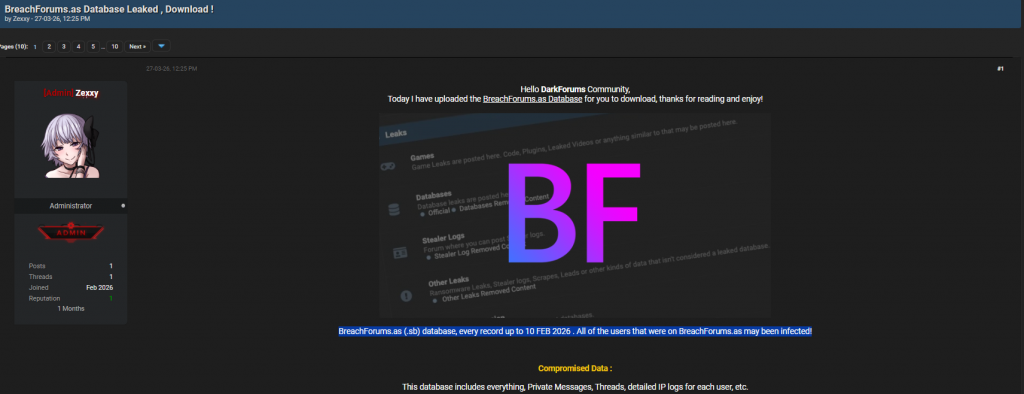Click the BF forum preview image
Image resolution: width=1024 pixels, height=394 pixels.
(x=575, y=216)
